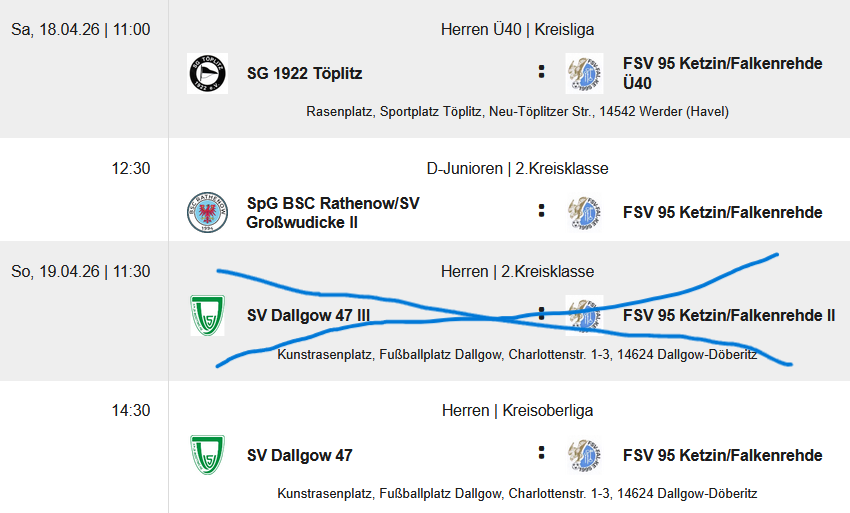
Task: Open the BSC Rathenow club crest
Action: 207,212
